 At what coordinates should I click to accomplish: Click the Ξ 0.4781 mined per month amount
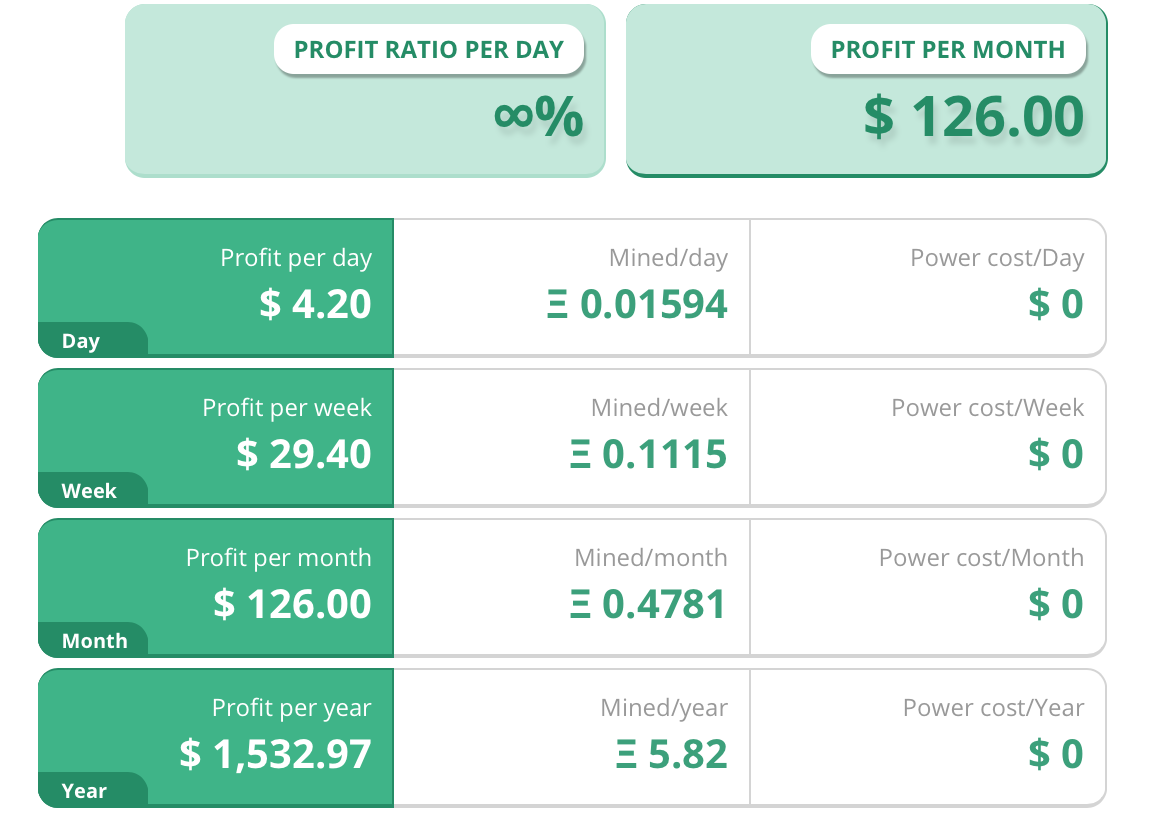click(x=648, y=604)
